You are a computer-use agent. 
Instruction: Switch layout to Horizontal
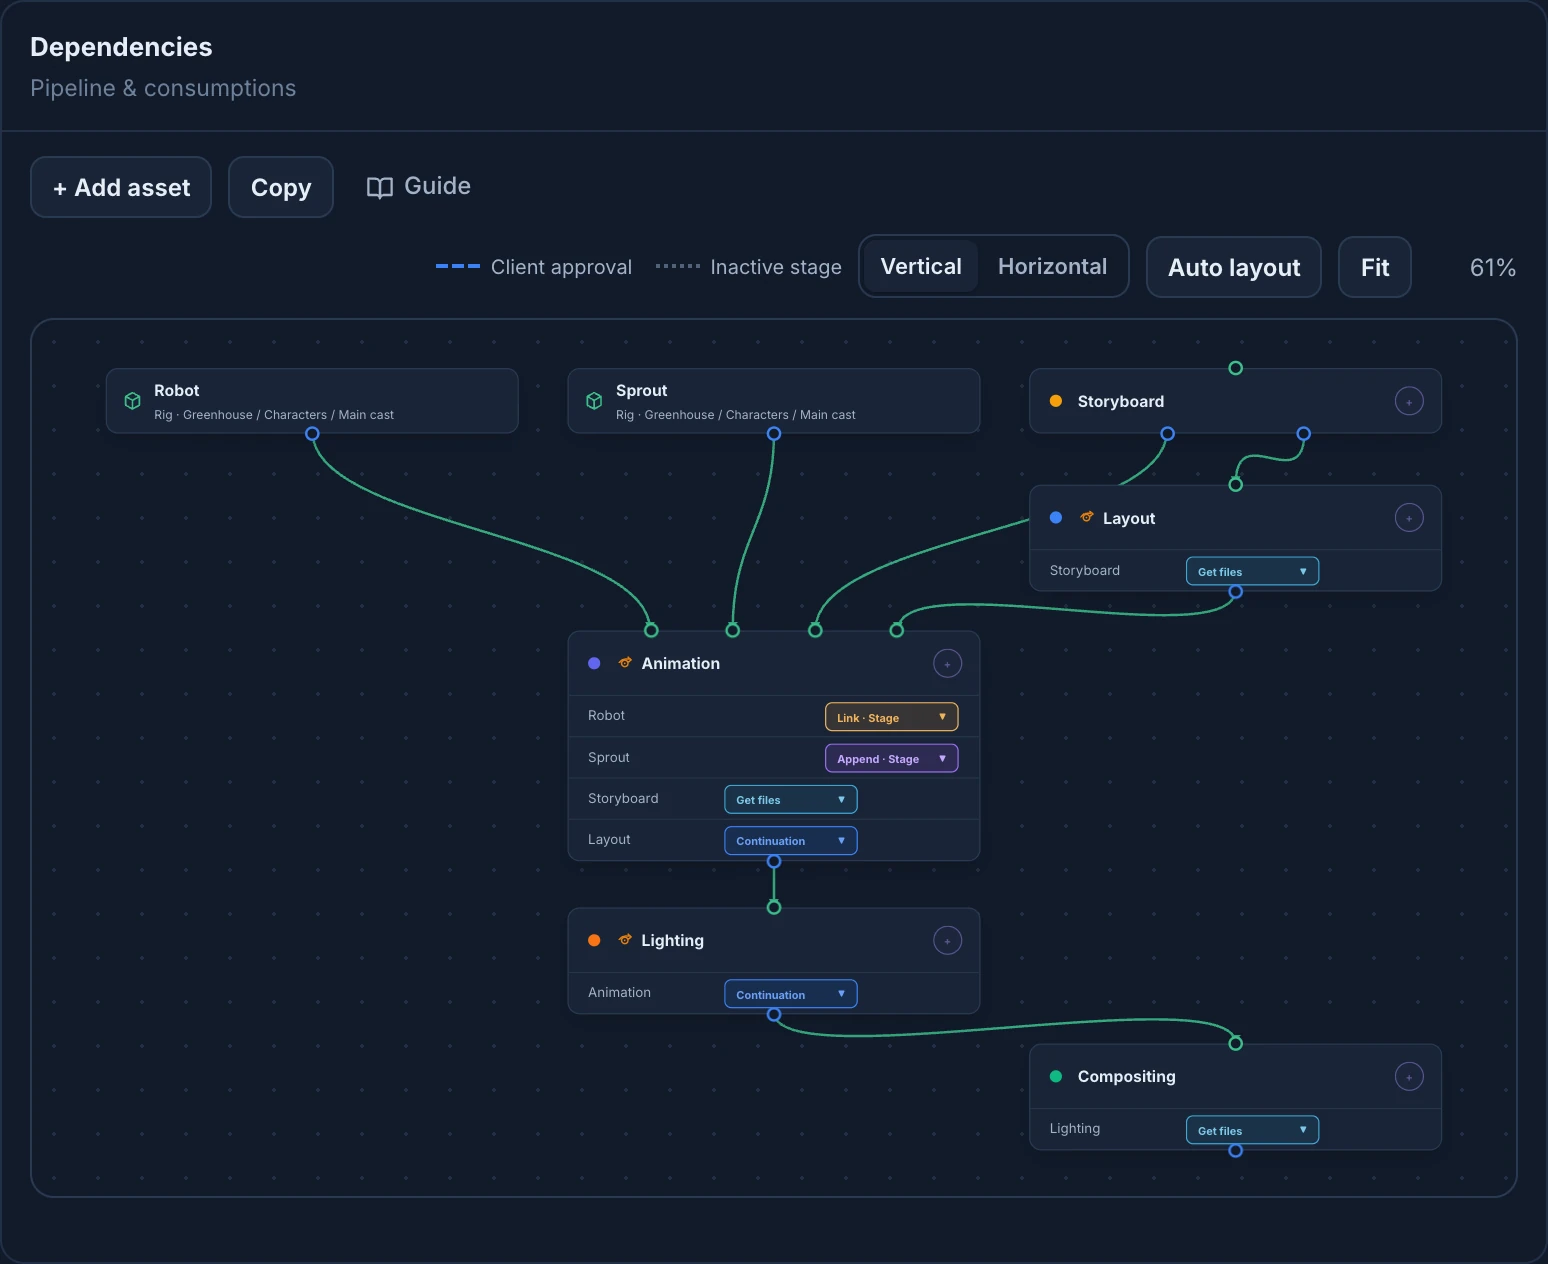pyautogui.click(x=1052, y=266)
